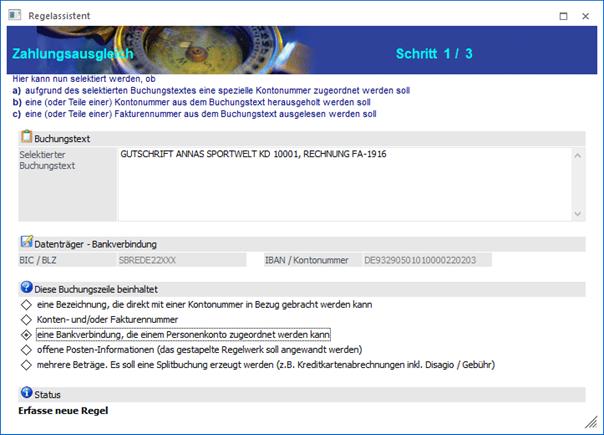This screenshot has height=435, width=604.
Task: Select 'eine Bankverbindung' Personenkonto radio option
Action: pyautogui.click(x=25, y=334)
